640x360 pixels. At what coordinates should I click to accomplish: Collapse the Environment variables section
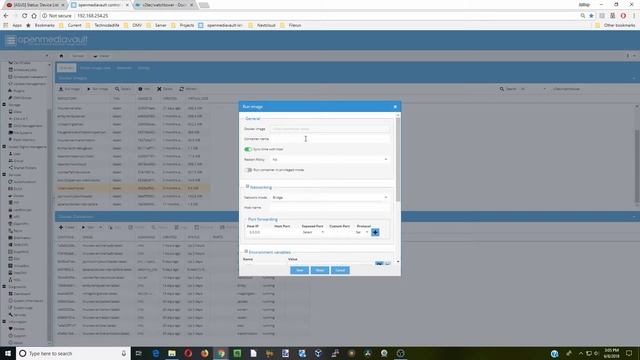[x=246, y=252]
